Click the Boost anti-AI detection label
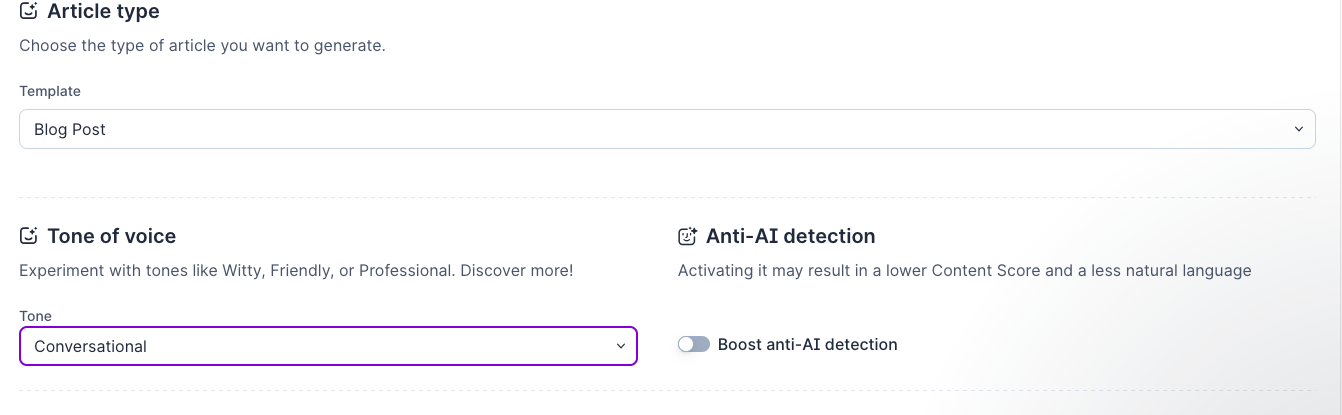This screenshot has width=1342, height=415. (x=808, y=344)
